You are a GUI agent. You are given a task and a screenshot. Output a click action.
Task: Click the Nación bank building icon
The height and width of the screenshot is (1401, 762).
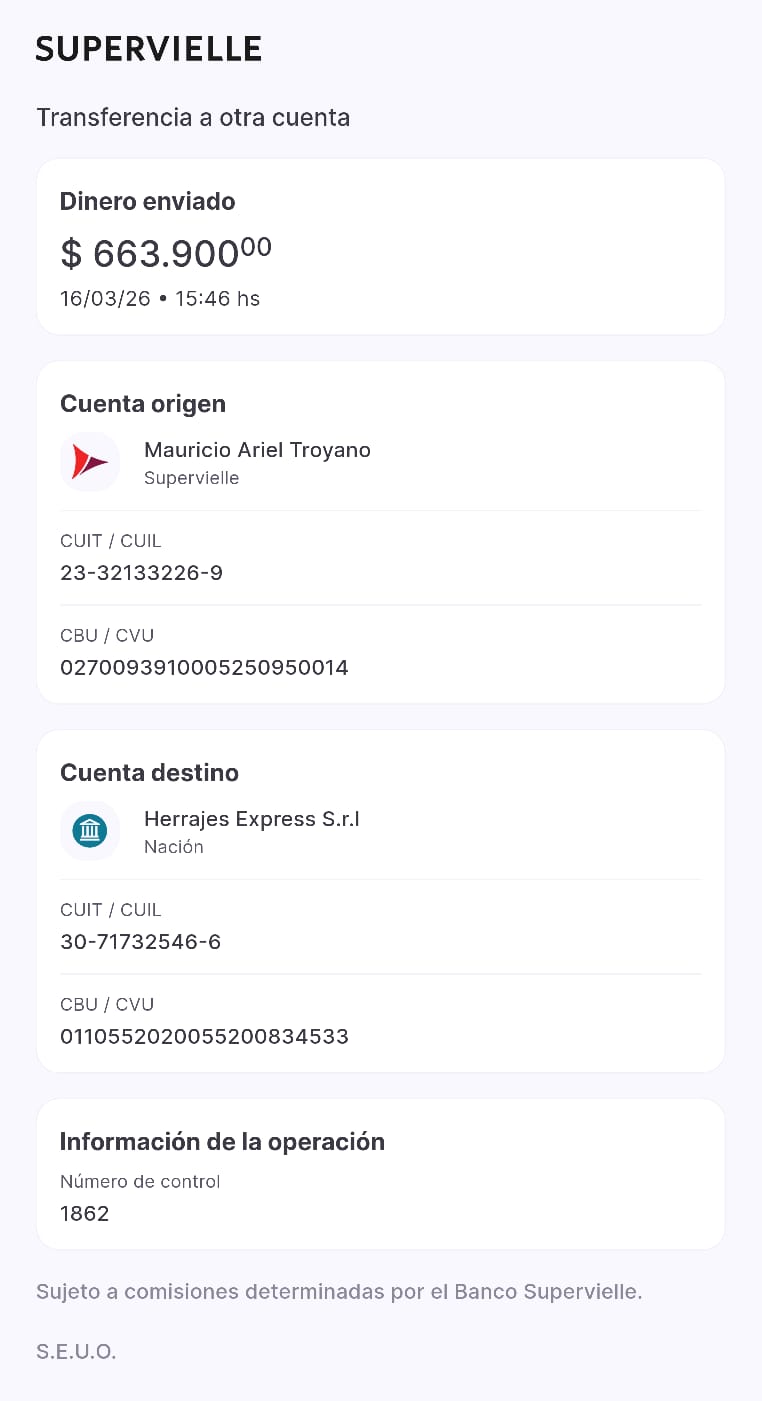90,831
